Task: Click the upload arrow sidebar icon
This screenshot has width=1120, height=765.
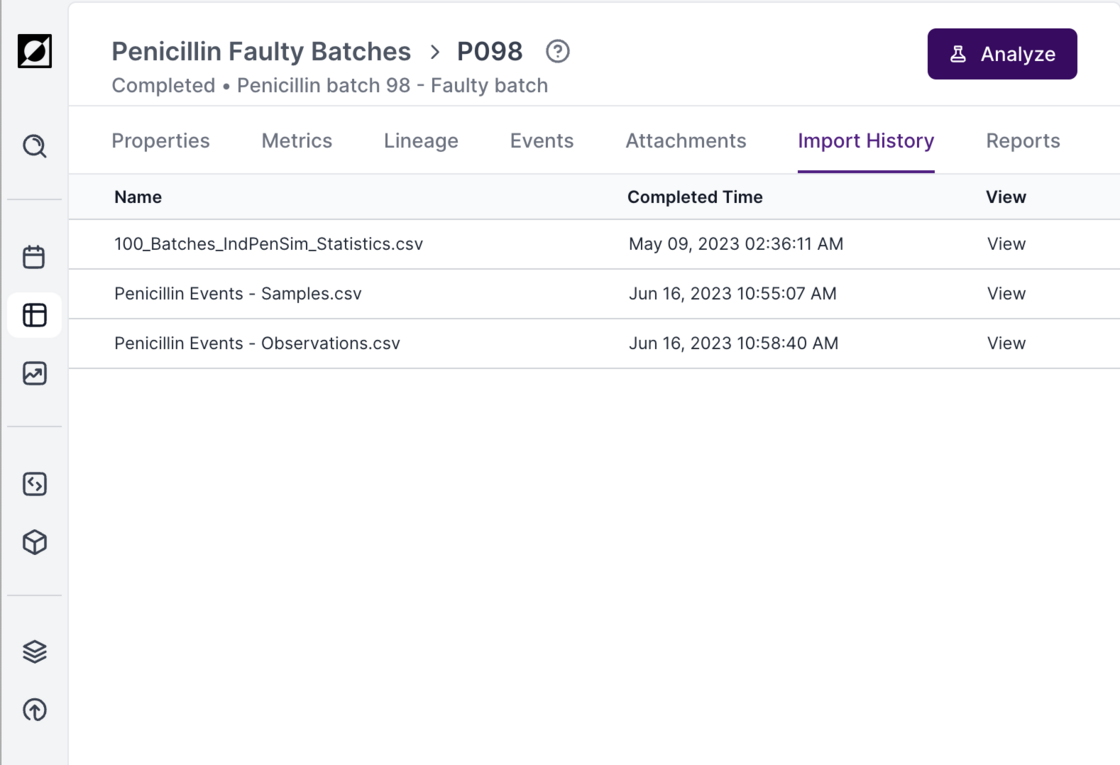Action: pyautogui.click(x=35, y=710)
